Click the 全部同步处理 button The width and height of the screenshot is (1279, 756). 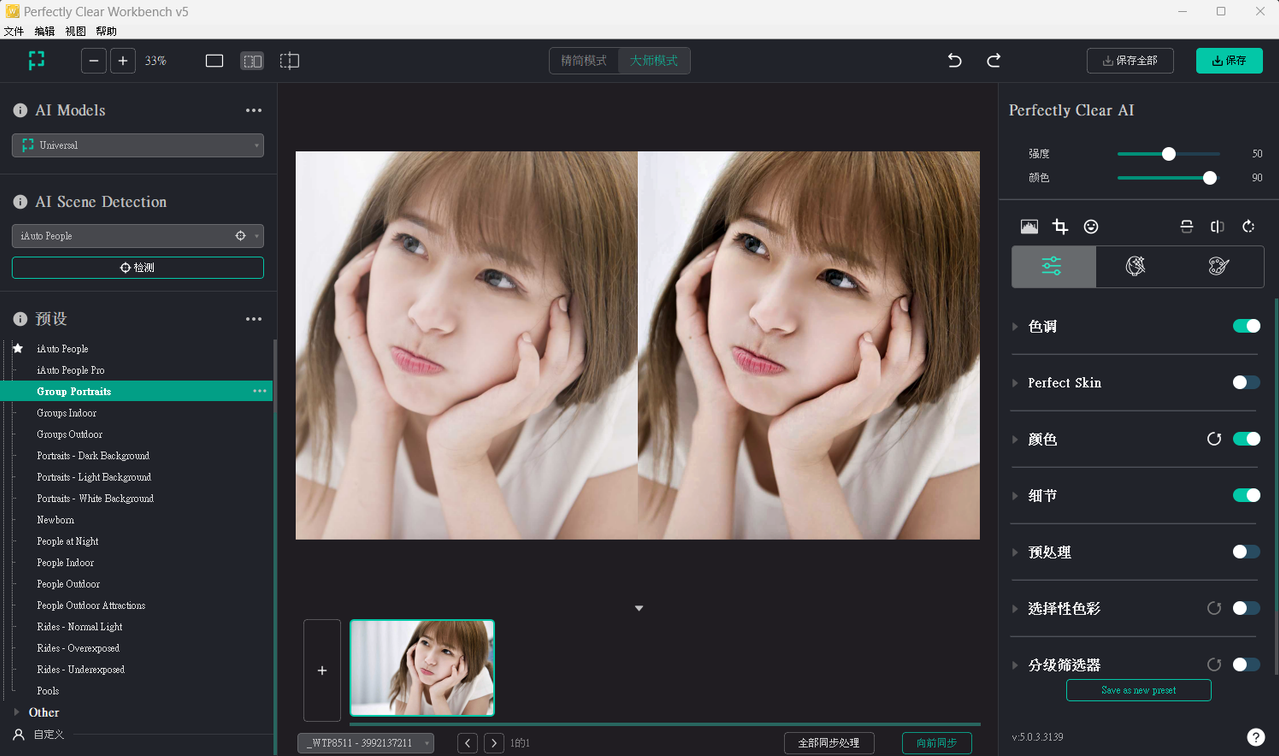tap(829, 743)
